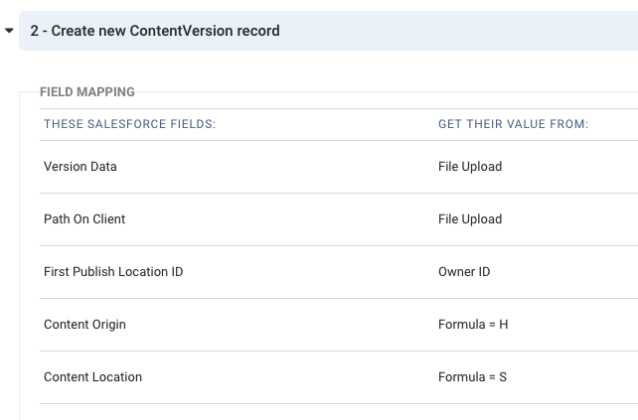Select the Version Data field name

79,167
